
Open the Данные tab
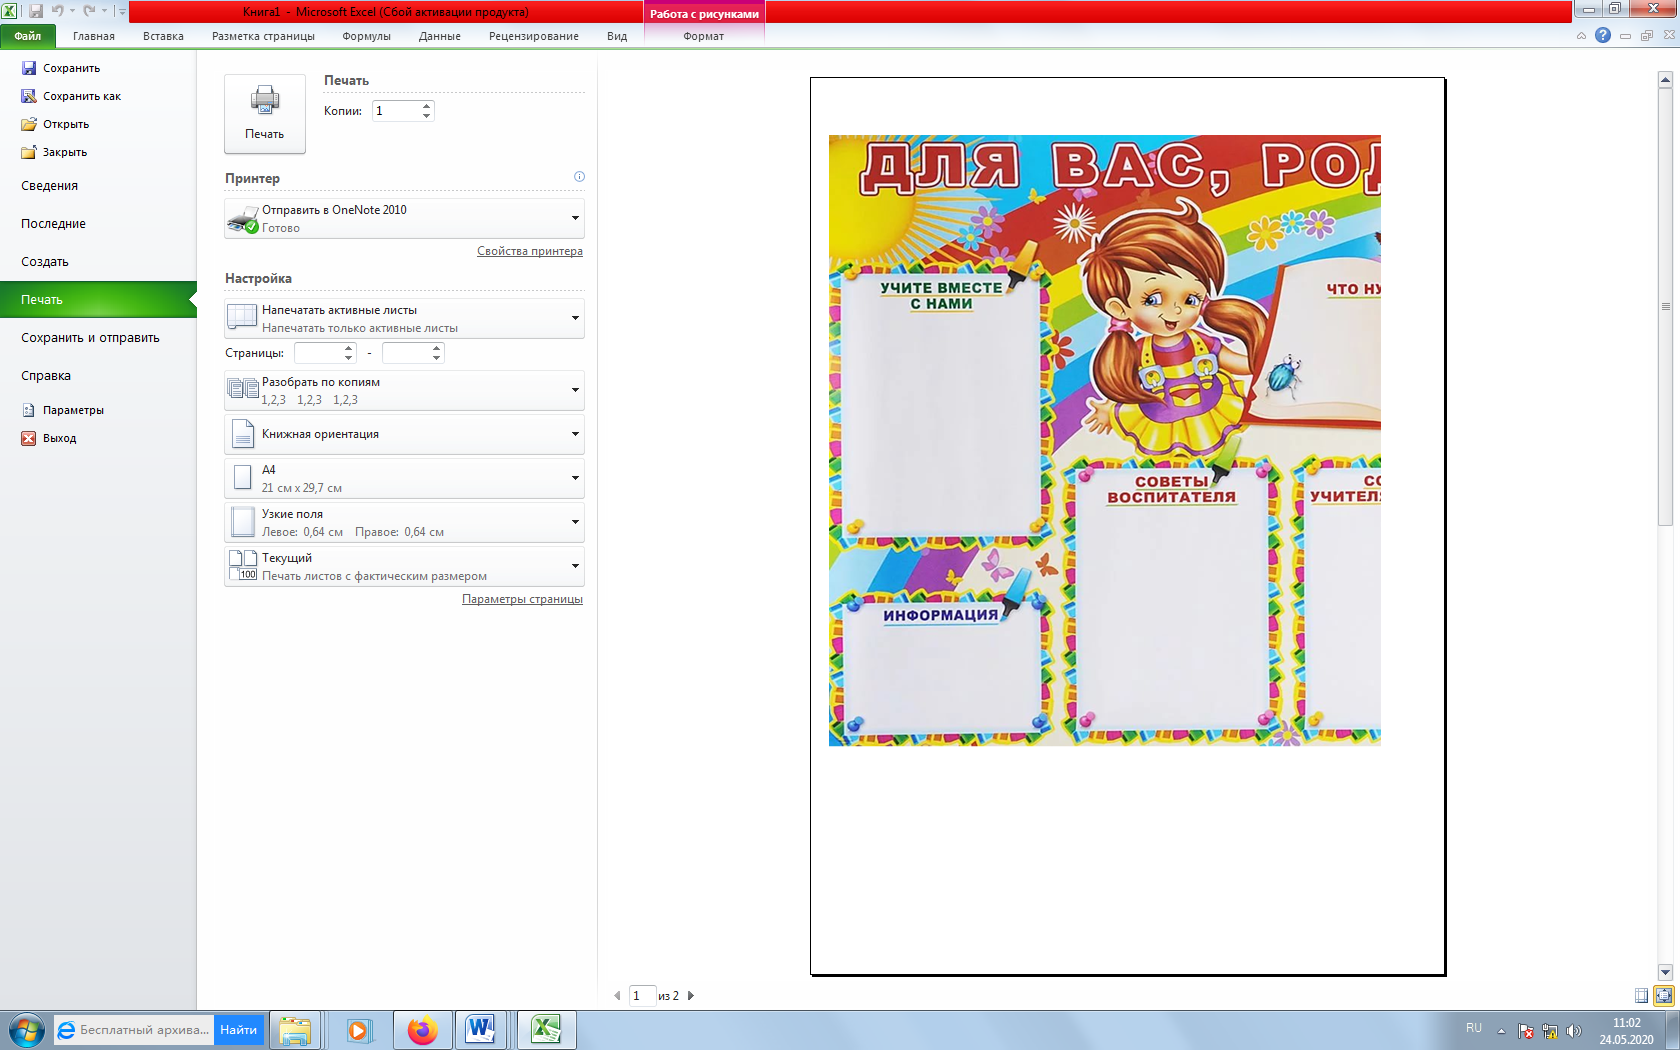point(440,36)
